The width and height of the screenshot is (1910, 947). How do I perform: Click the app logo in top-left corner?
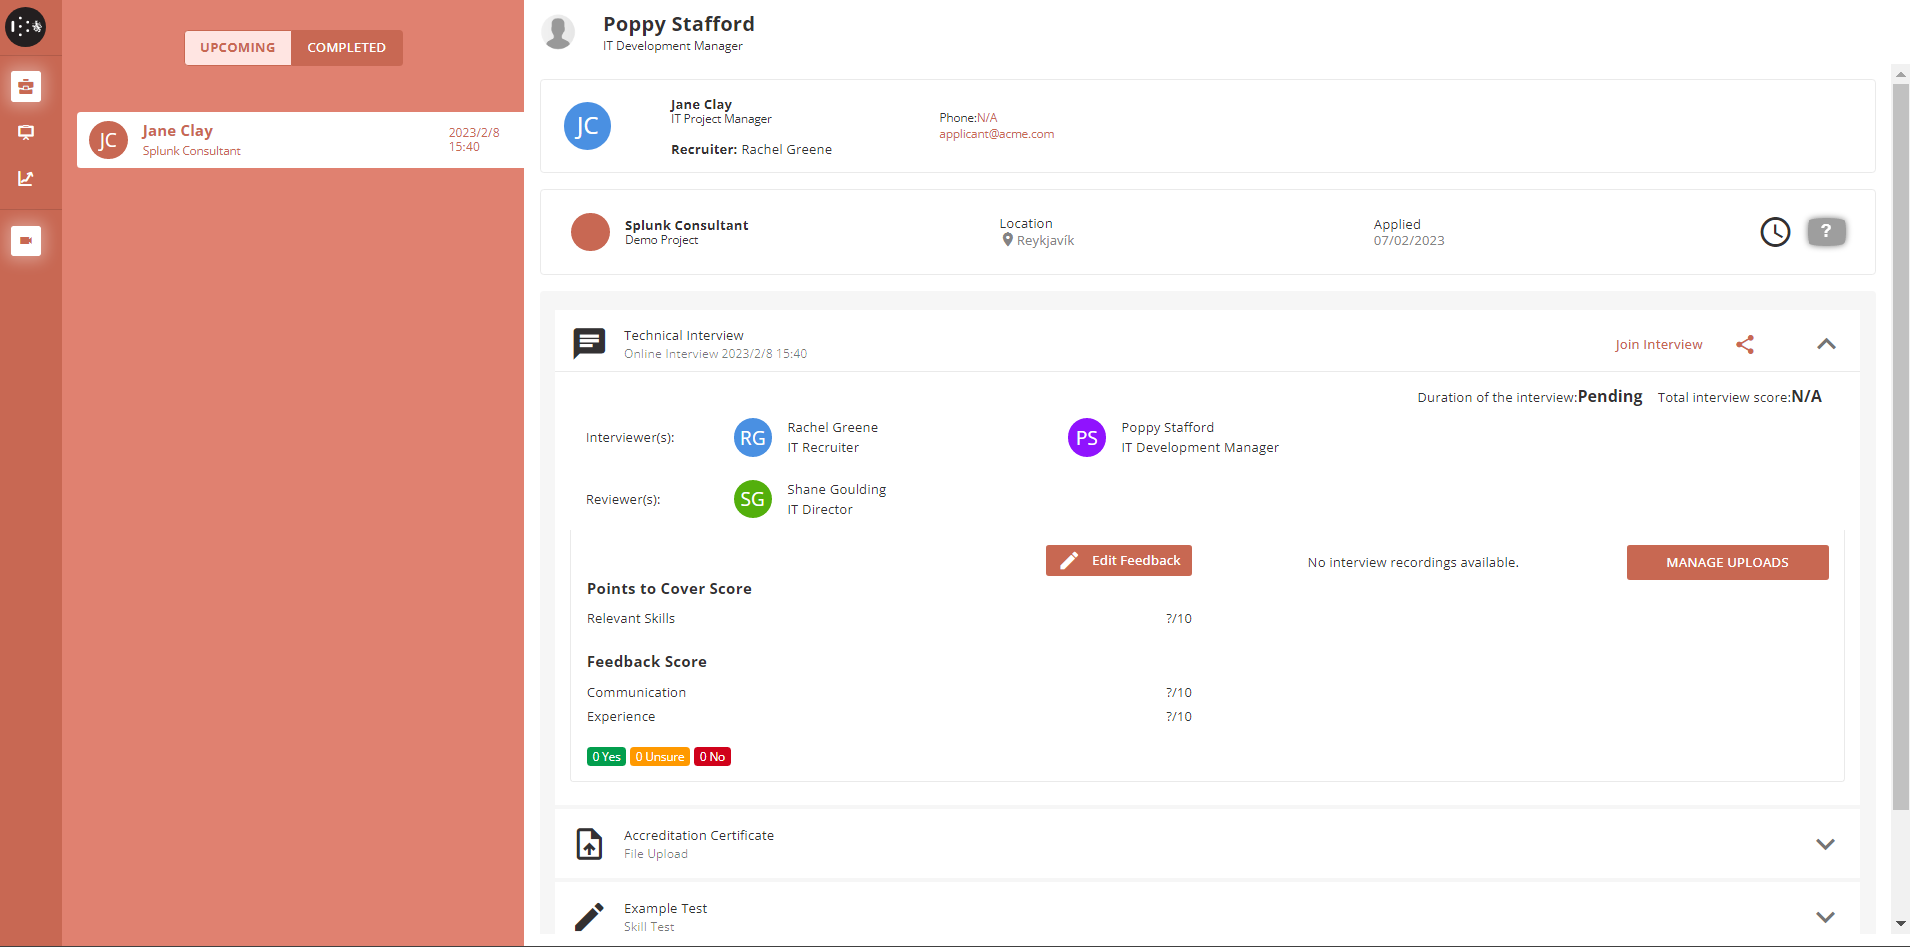(26, 27)
